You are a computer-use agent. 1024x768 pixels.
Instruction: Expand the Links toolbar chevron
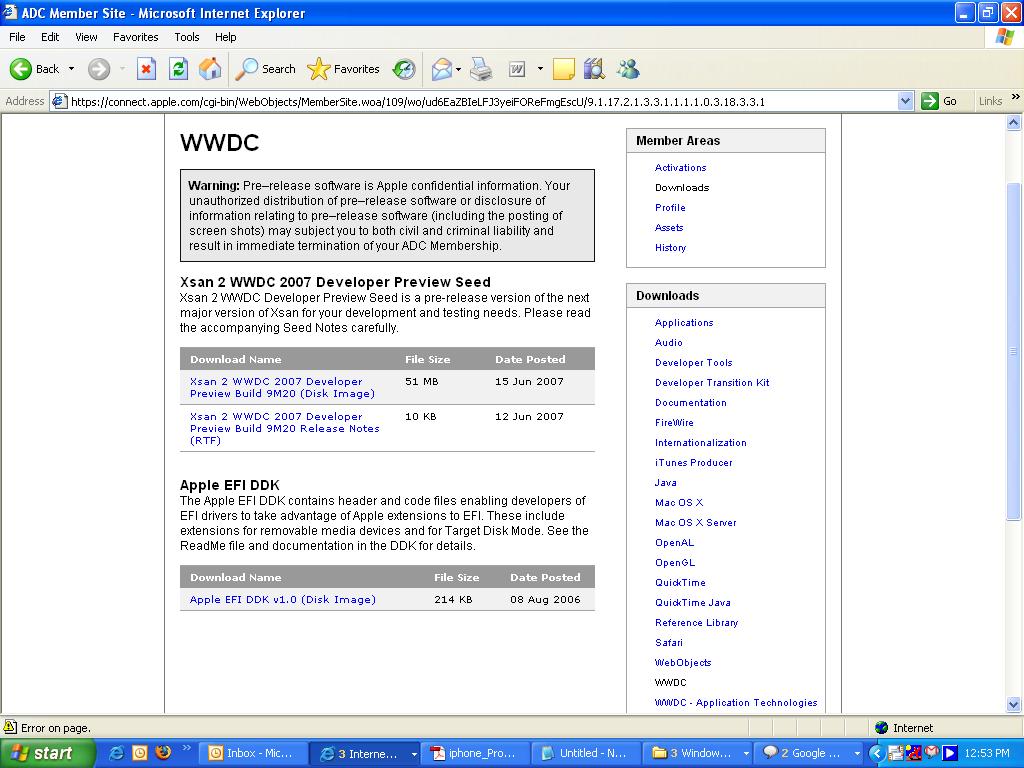click(1016, 97)
